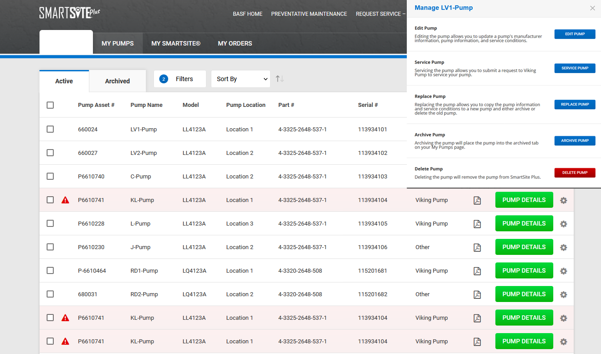Viewport: 601px width, 361px height.
Task: Click the Serial # column header
Action: [368, 105]
